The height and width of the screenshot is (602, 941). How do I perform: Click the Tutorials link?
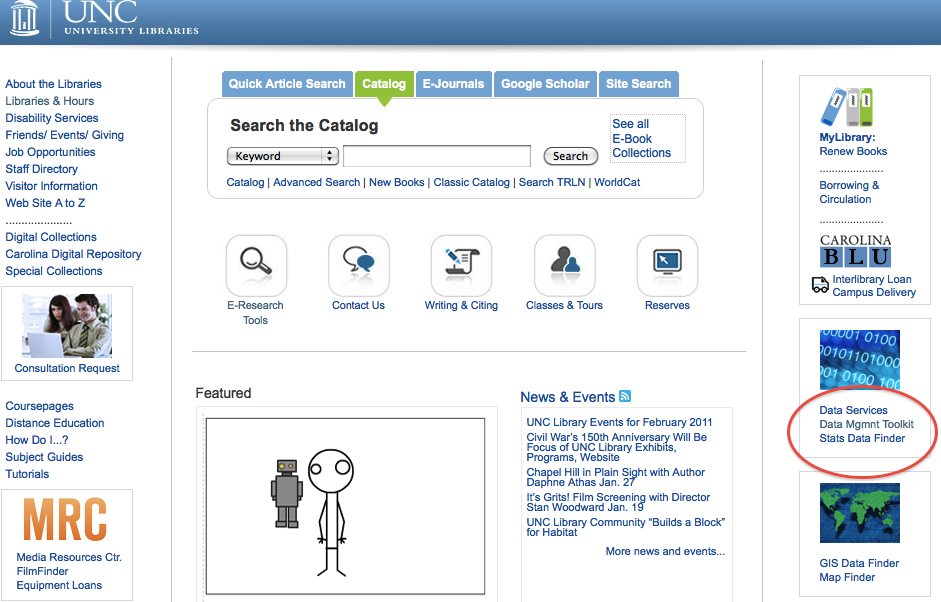27,474
